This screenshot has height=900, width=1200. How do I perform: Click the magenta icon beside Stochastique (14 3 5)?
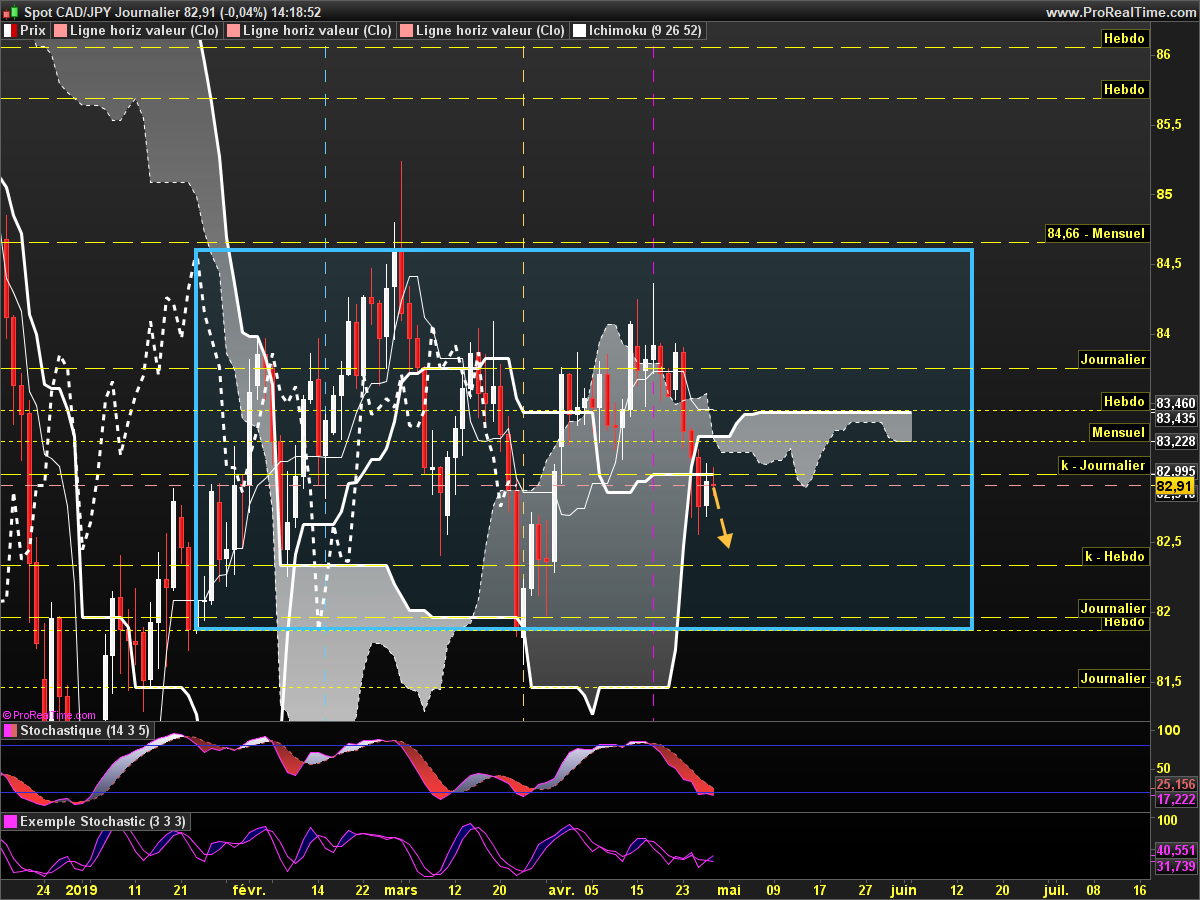tap(11, 731)
